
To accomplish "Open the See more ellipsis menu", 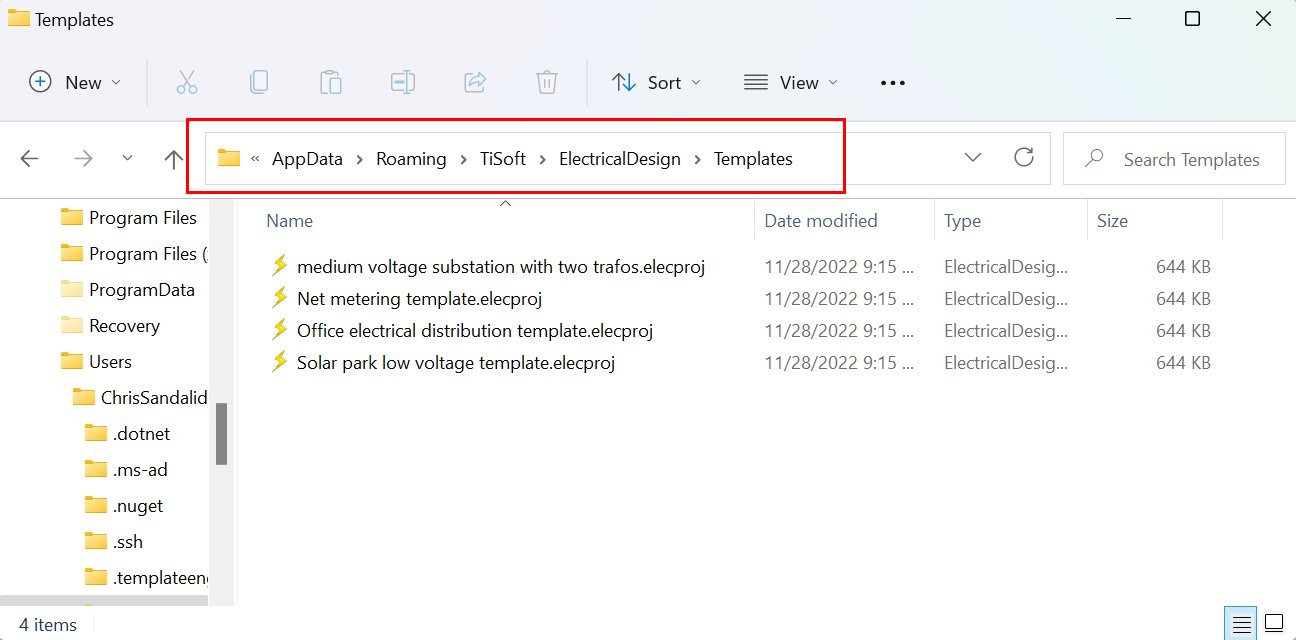I will (892, 83).
